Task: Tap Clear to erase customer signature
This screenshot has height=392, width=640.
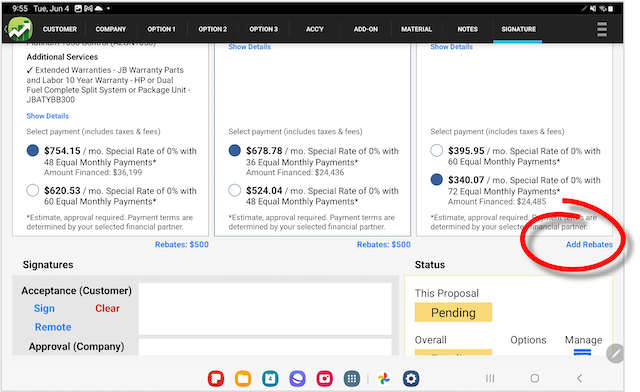Action: (x=107, y=308)
